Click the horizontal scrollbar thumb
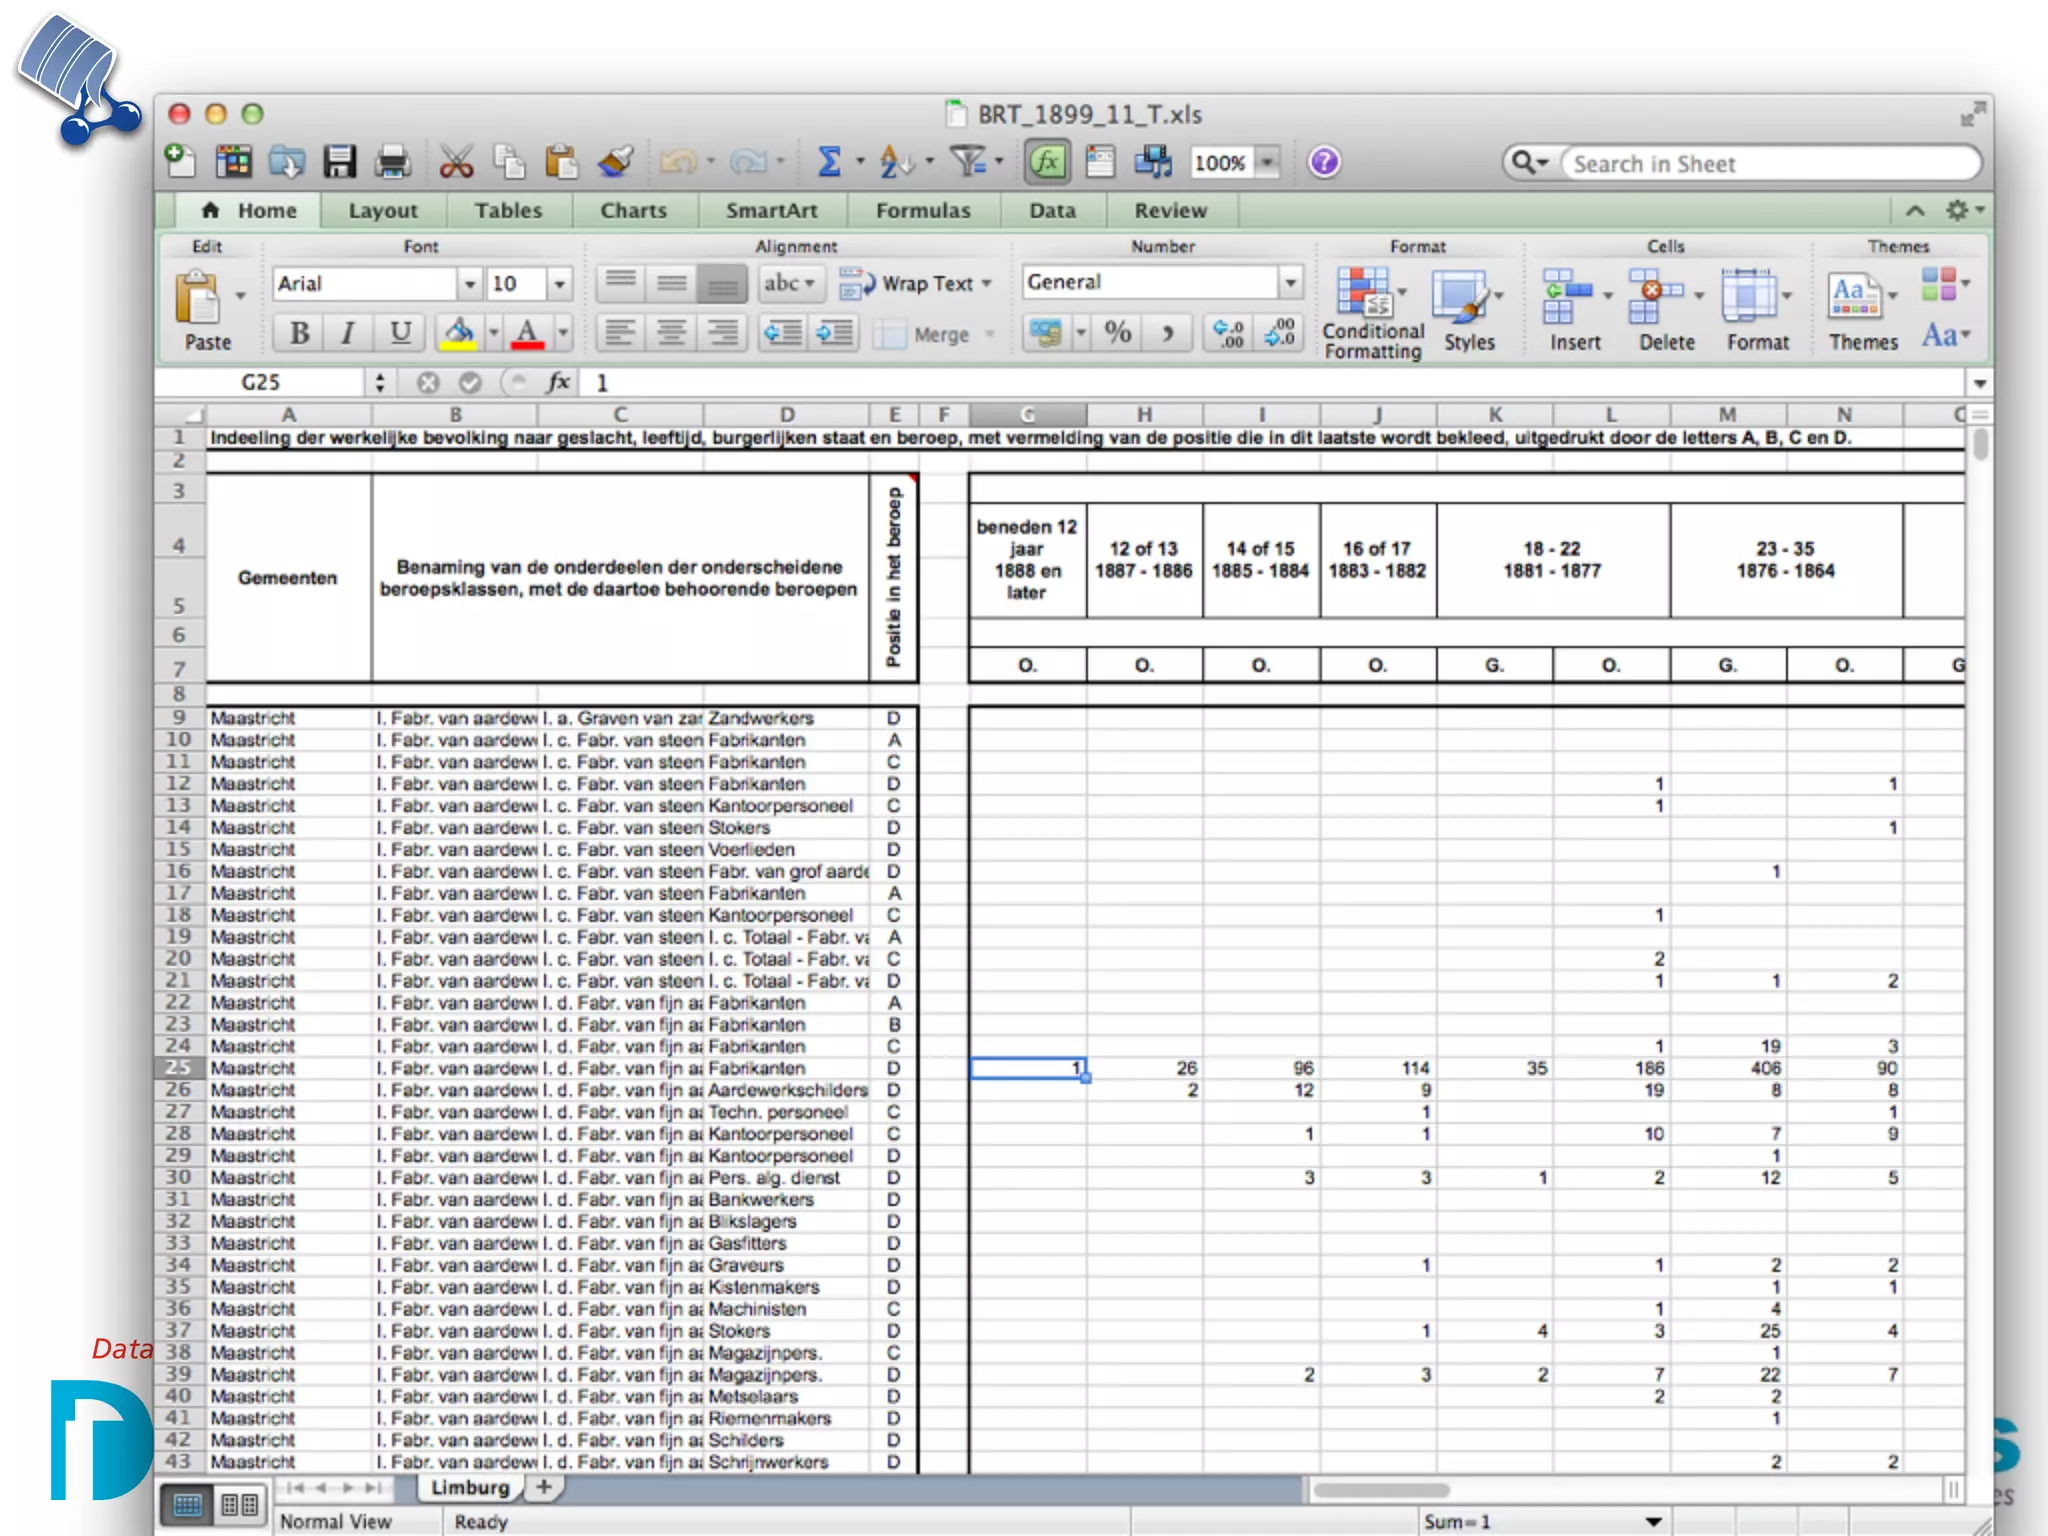 [1380, 1490]
